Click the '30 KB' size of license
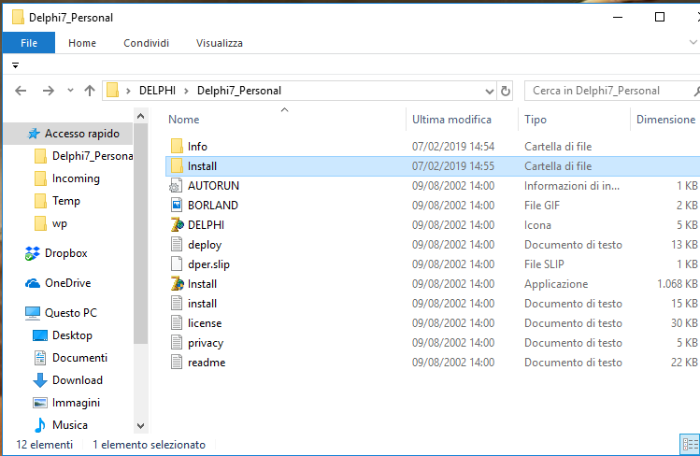Screen dimensions: 700x456 point(684,323)
